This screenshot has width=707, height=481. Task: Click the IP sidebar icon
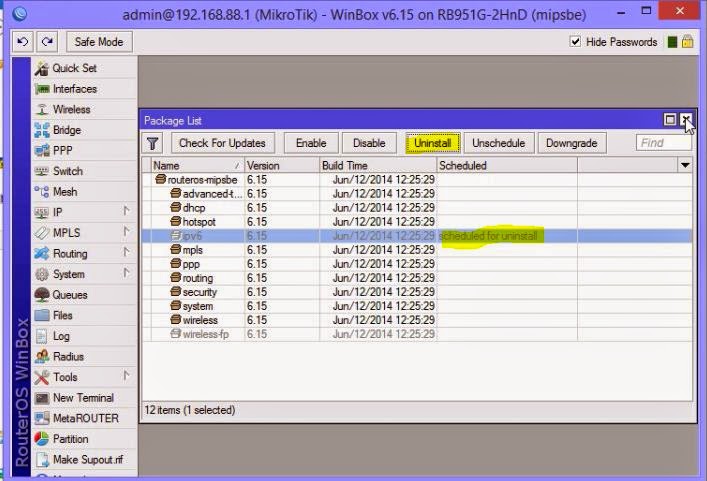[x=41, y=212]
